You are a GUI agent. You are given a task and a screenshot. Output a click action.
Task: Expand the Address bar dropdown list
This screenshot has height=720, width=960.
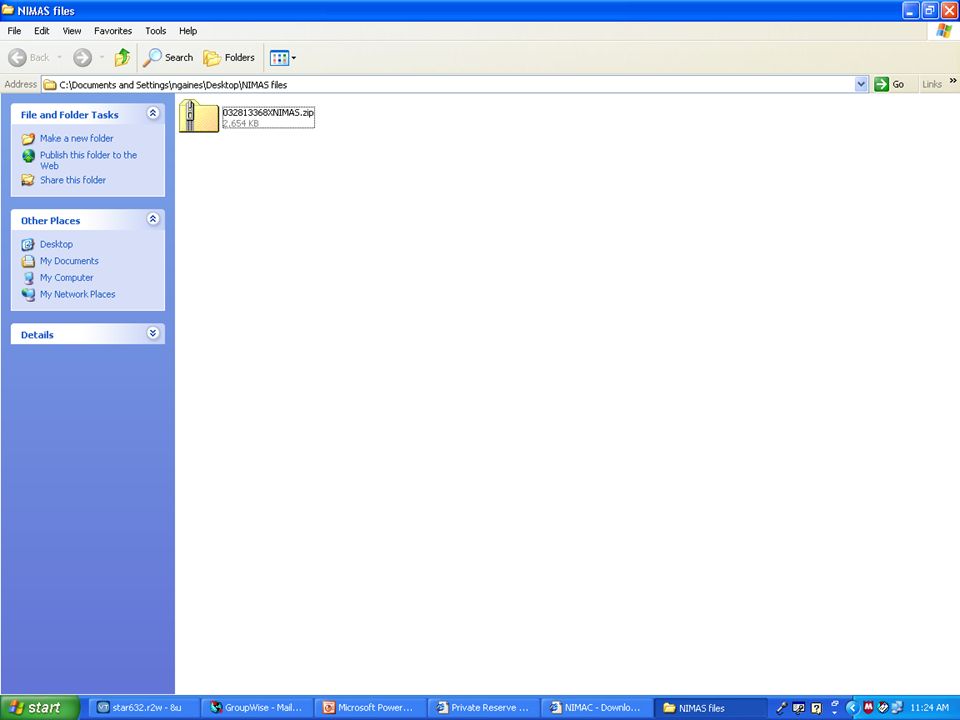click(x=861, y=84)
